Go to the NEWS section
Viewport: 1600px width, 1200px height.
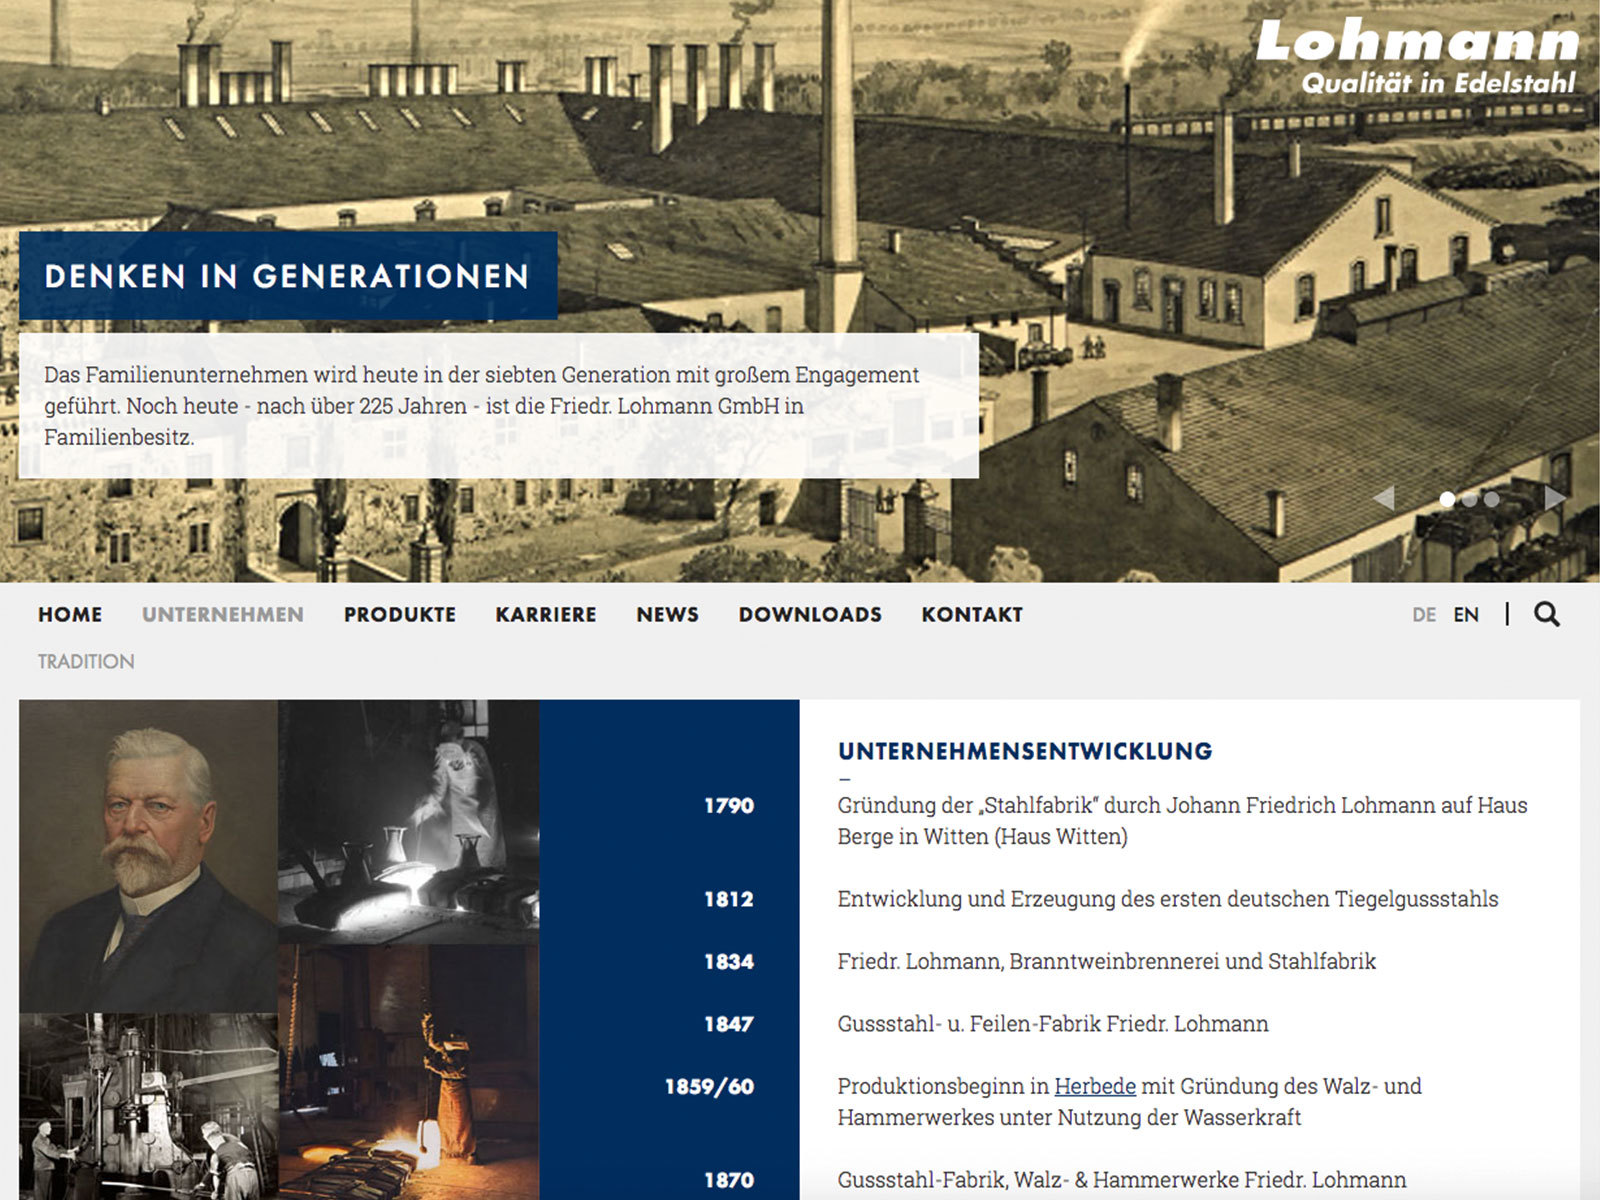click(x=668, y=614)
